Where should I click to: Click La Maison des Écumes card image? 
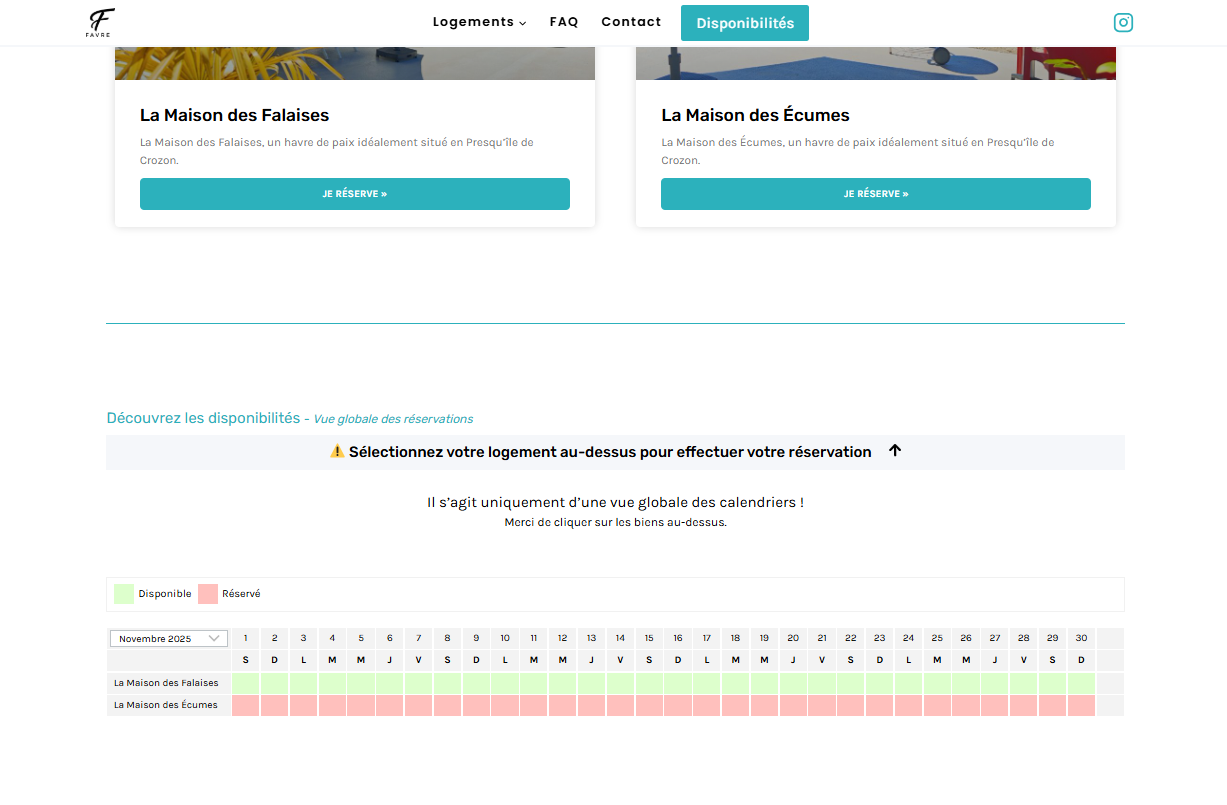pyautogui.click(x=875, y=62)
